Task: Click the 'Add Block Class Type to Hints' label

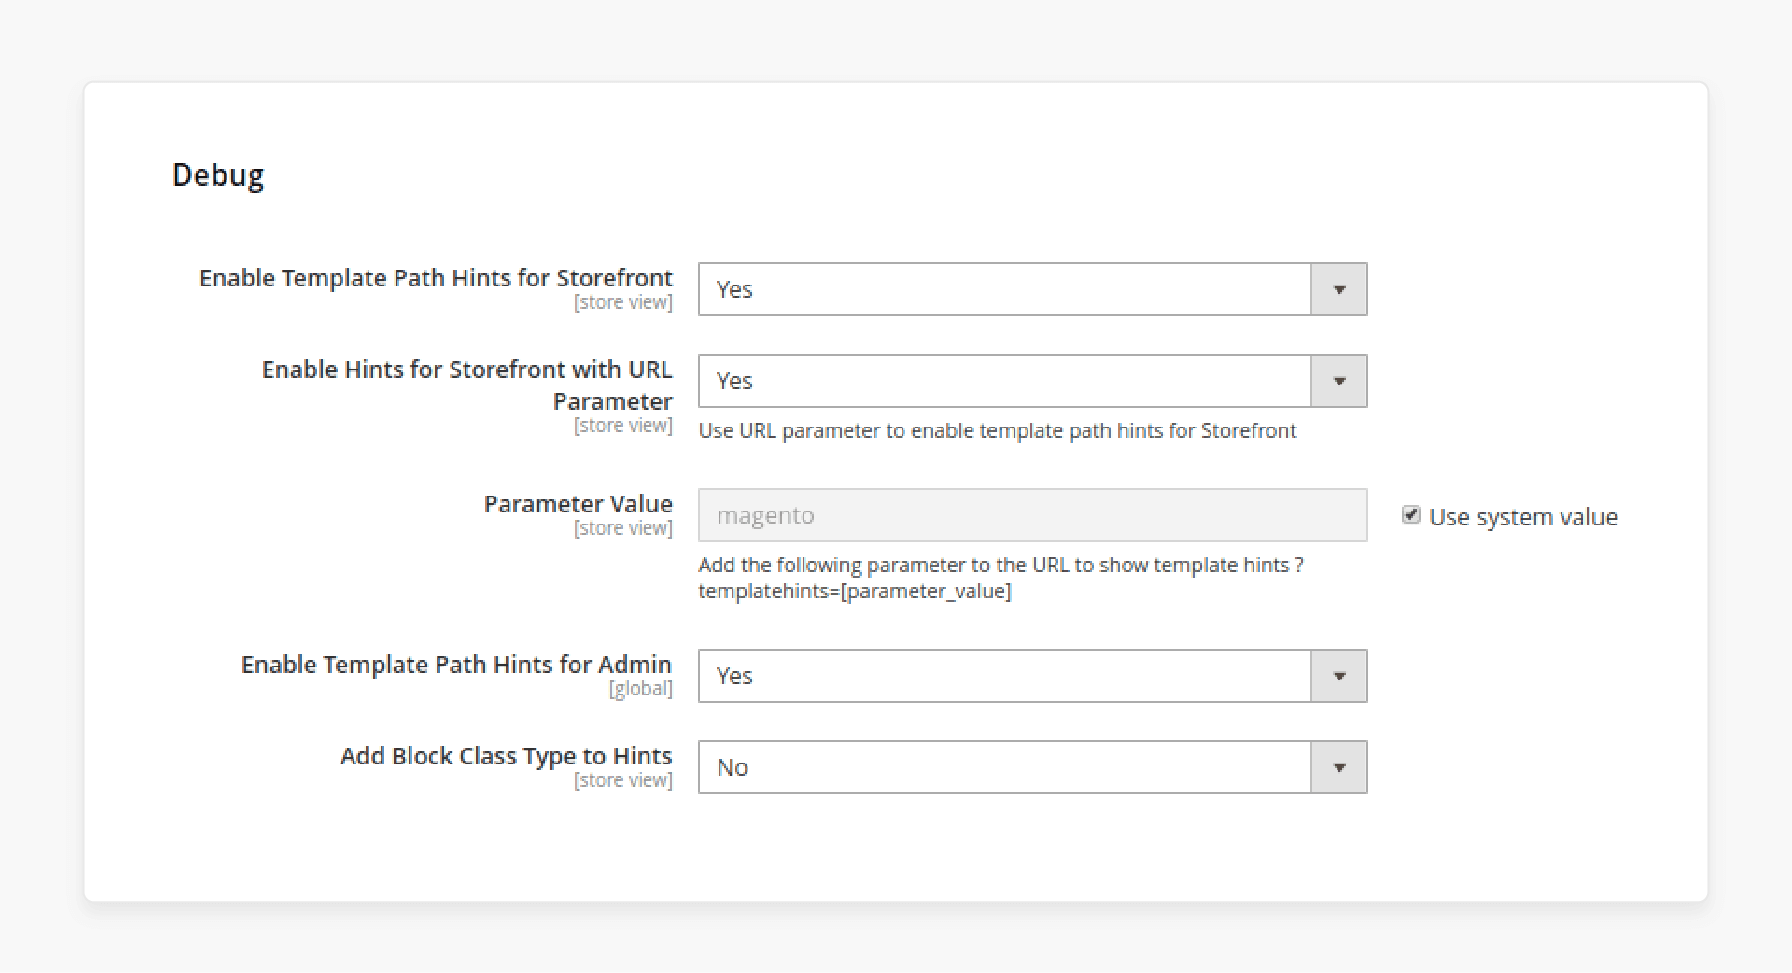Action: 506,756
